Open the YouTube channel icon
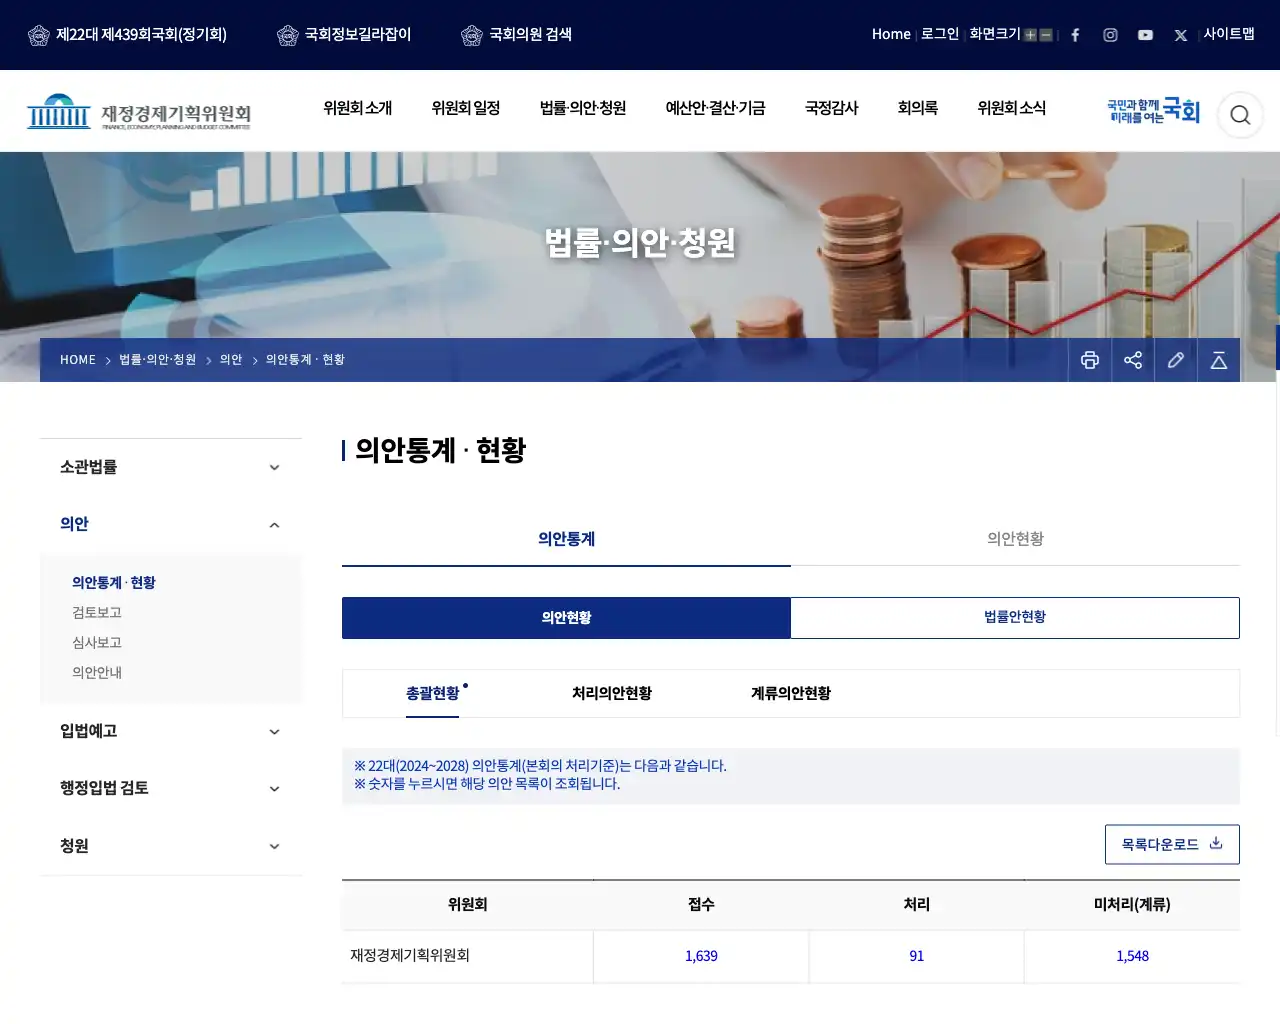1280x1024 pixels. (x=1145, y=35)
